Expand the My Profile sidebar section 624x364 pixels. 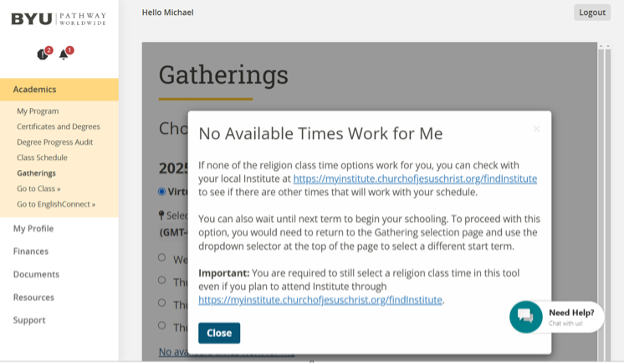coord(33,229)
